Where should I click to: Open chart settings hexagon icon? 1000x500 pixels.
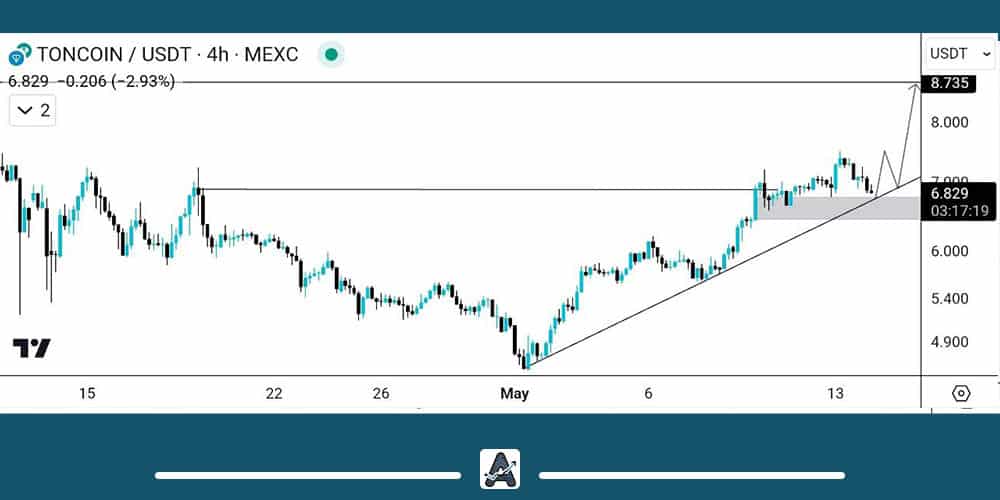pos(961,393)
